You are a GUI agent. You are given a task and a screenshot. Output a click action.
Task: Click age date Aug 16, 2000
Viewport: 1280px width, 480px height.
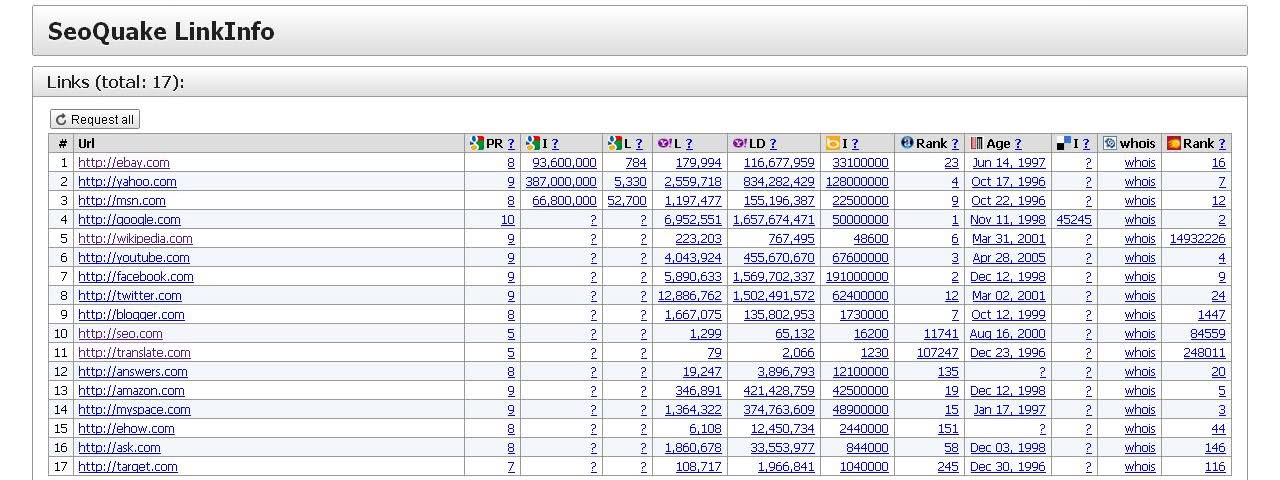point(1008,334)
